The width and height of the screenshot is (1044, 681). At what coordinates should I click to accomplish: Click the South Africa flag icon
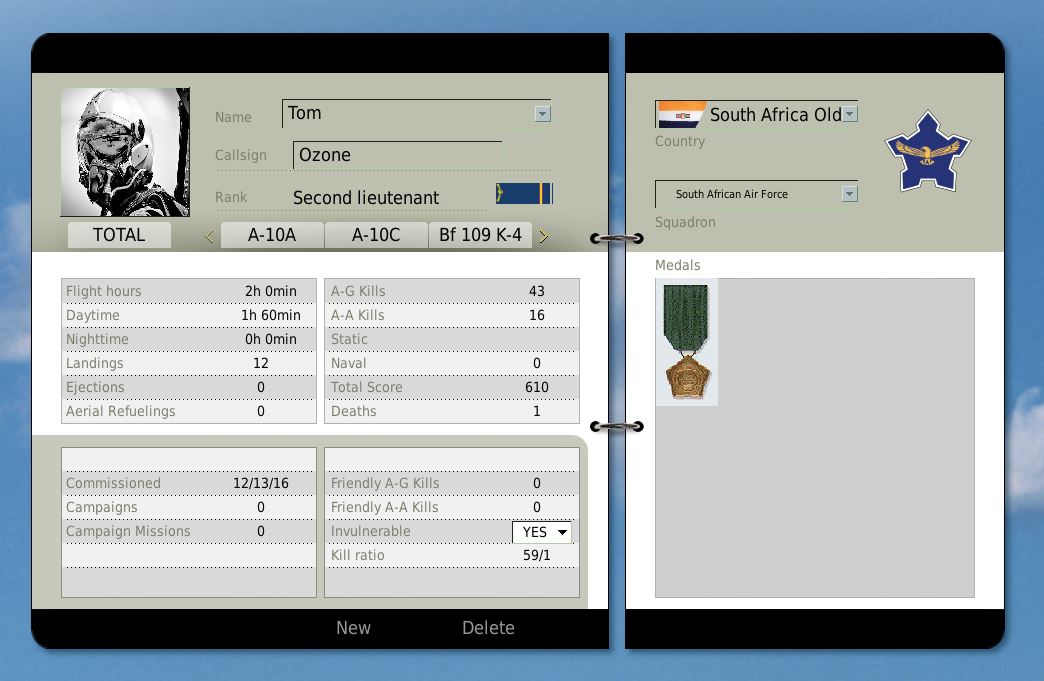click(681, 115)
